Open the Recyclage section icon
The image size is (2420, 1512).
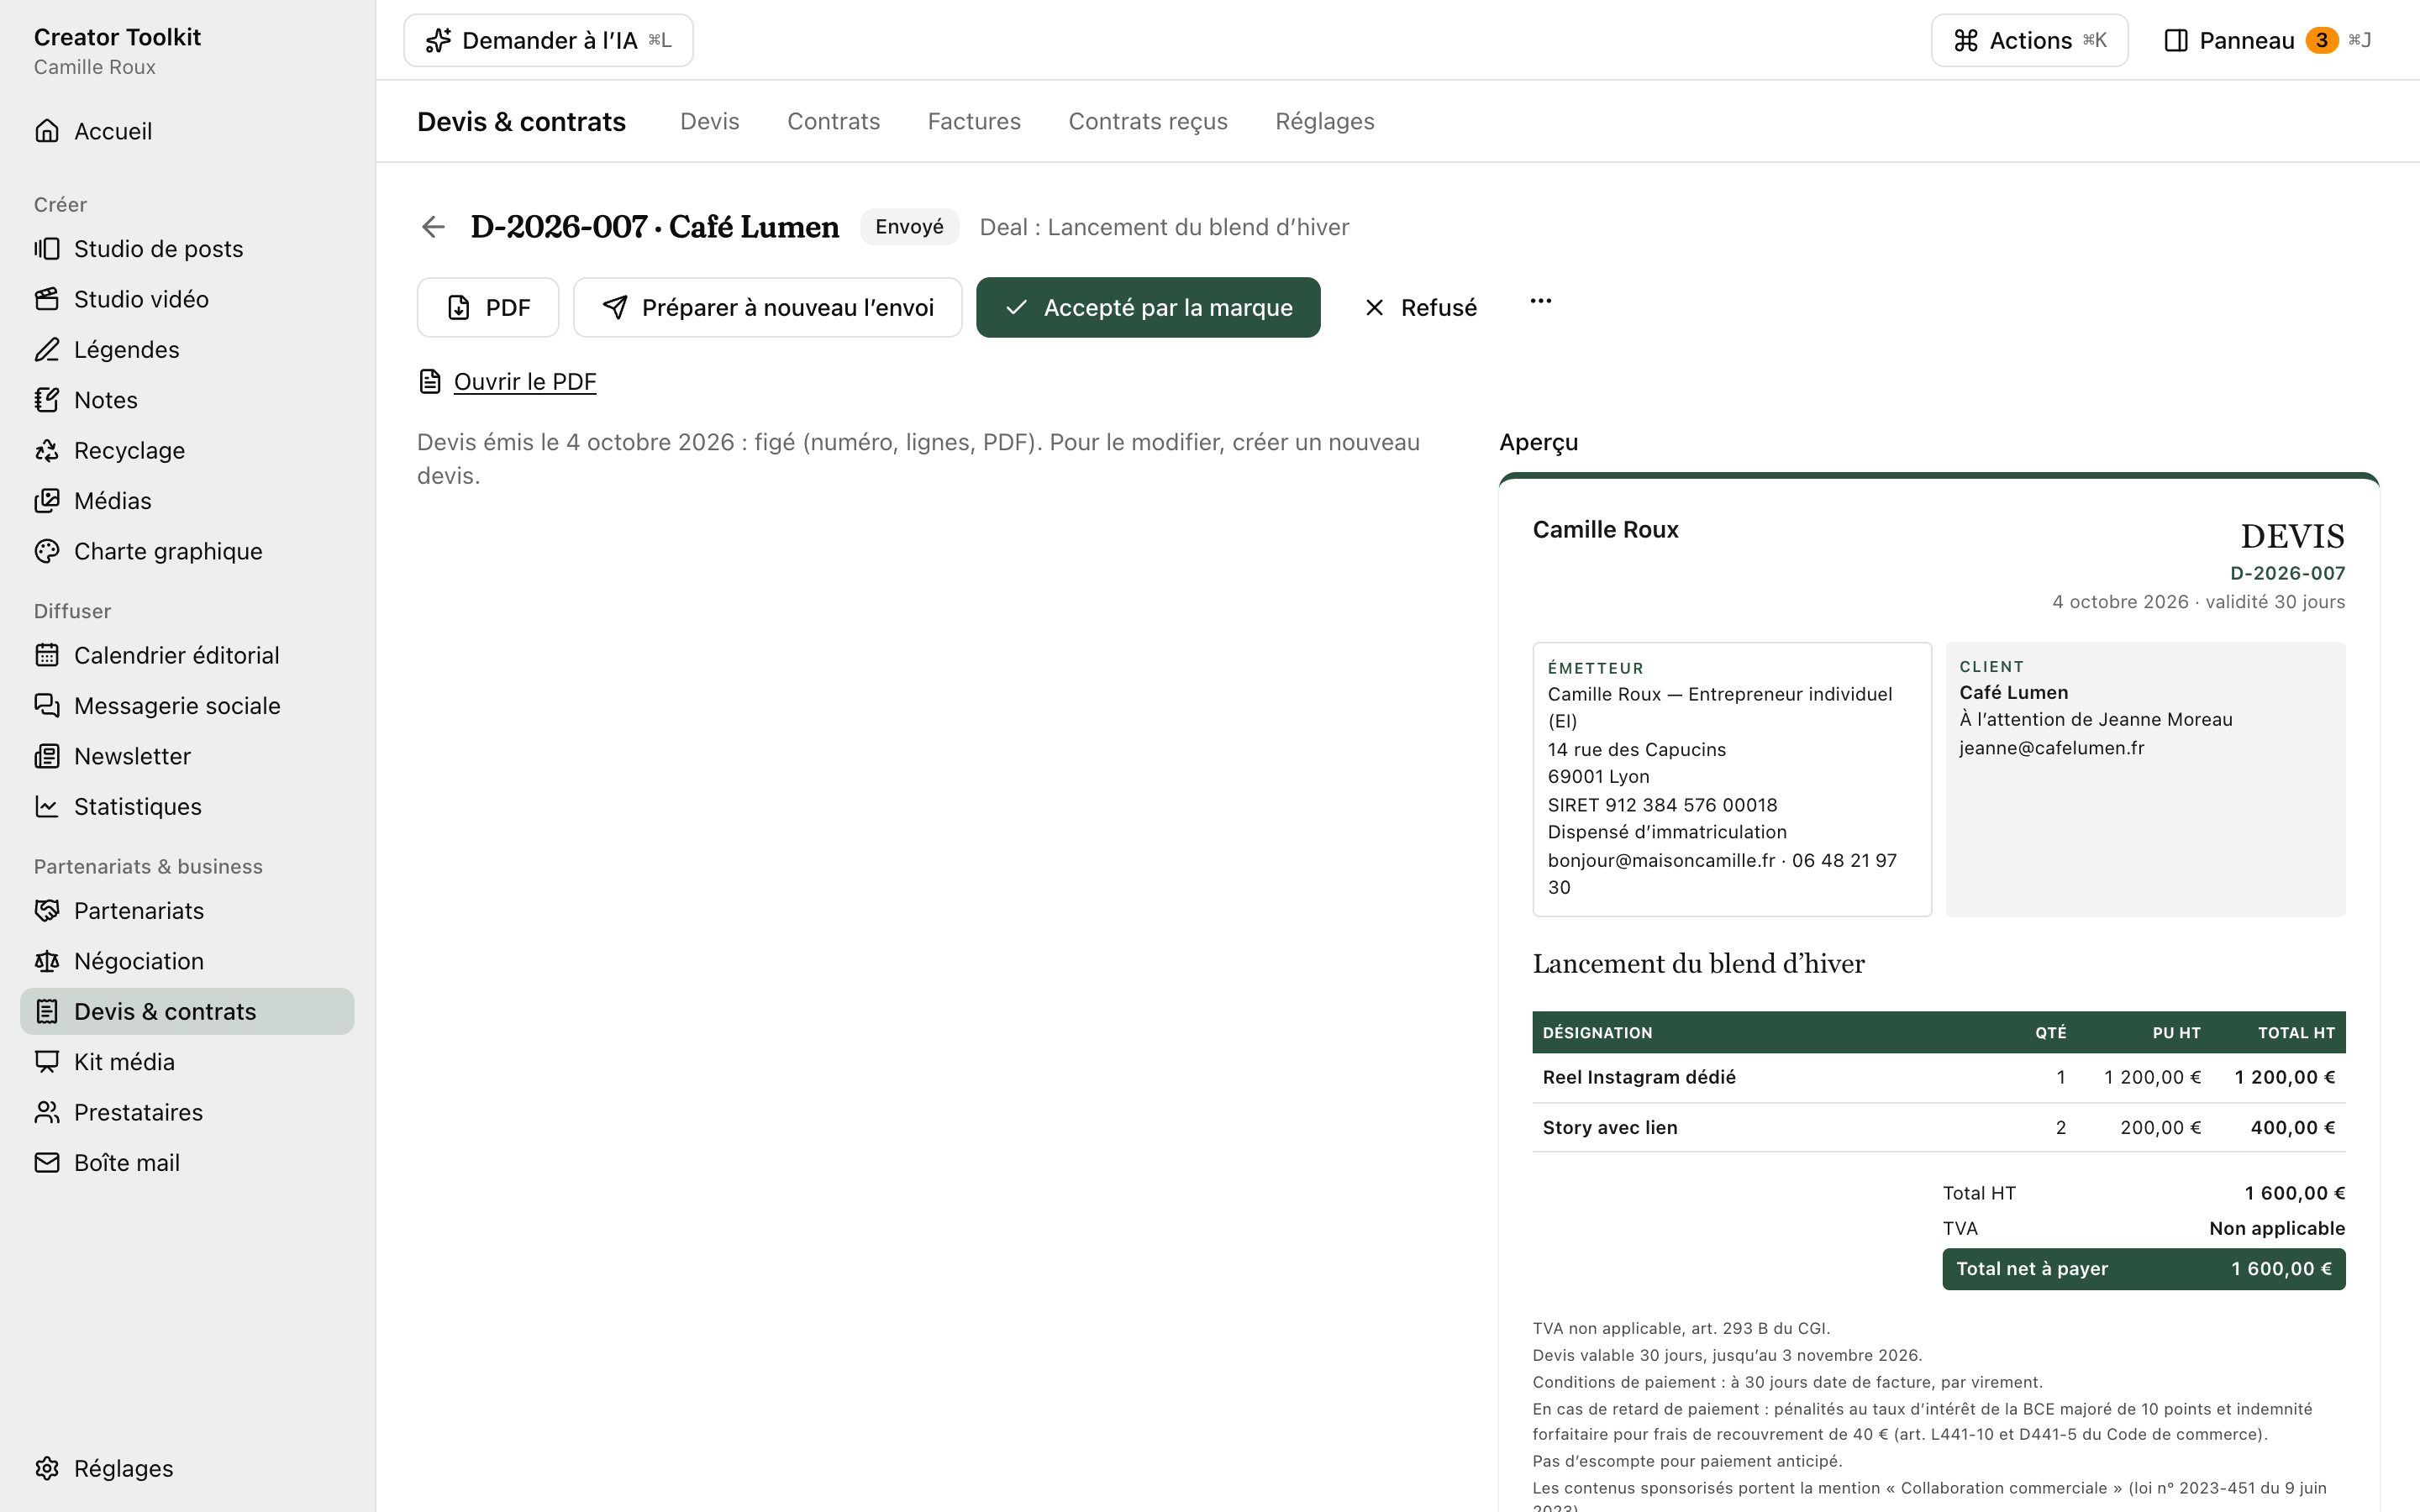pos(47,450)
